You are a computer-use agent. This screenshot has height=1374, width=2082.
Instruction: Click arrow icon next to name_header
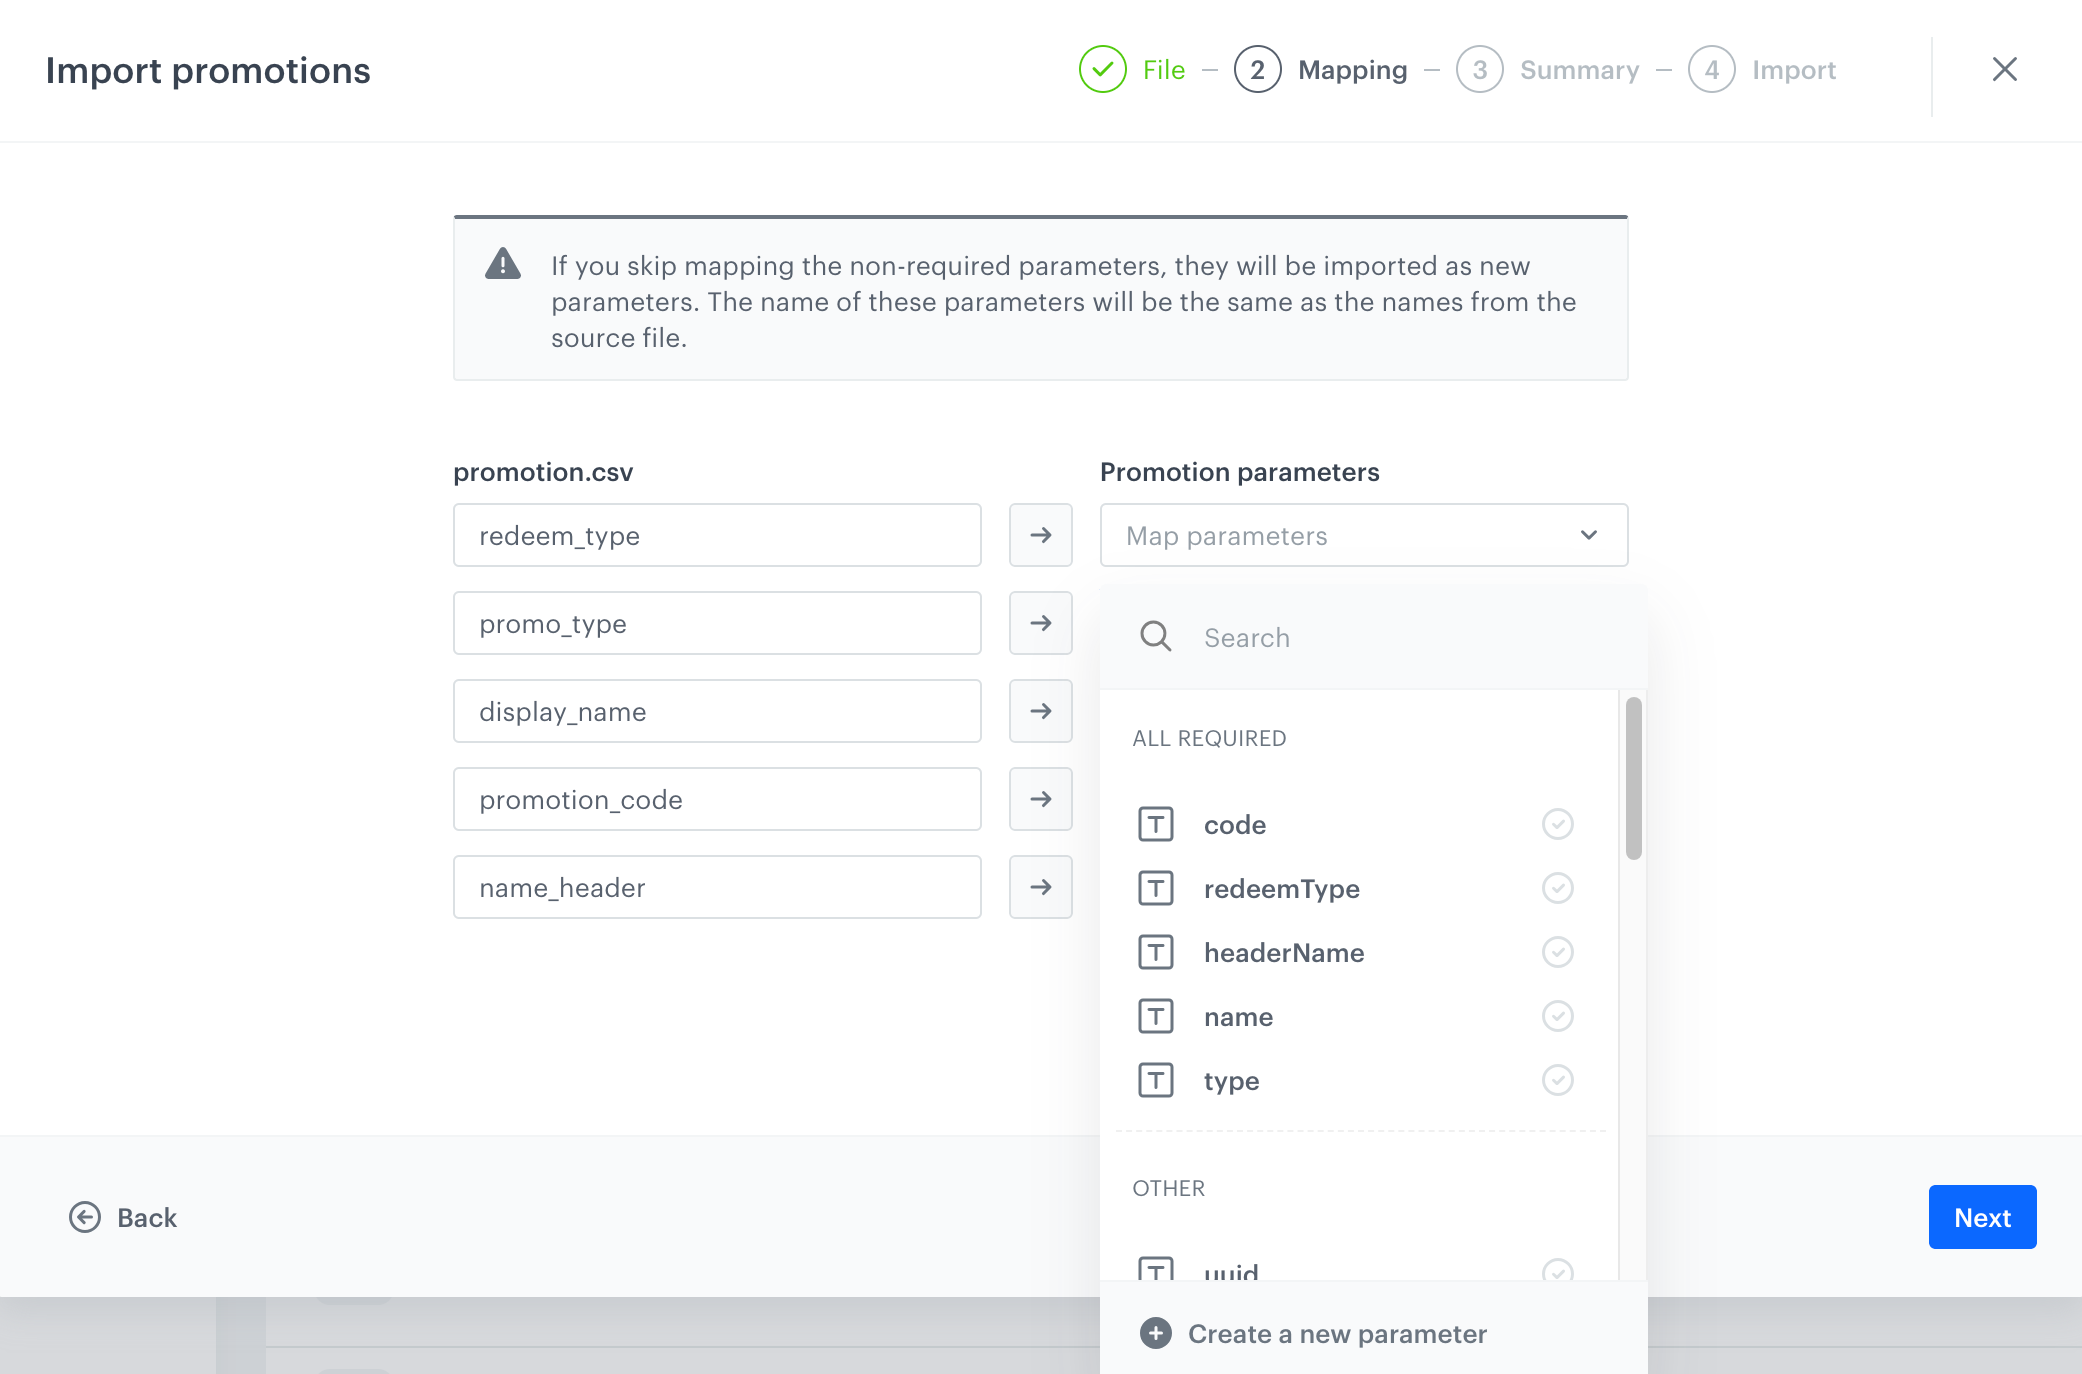point(1040,887)
